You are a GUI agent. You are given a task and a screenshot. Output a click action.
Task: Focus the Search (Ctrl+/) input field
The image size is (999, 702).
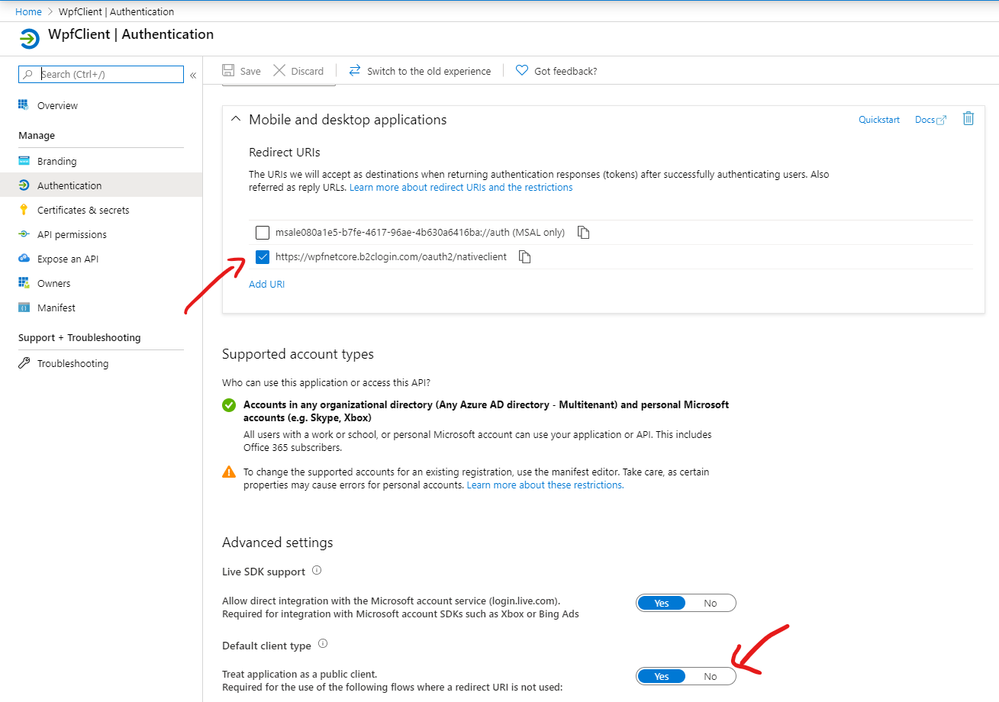(x=101, y=75)
